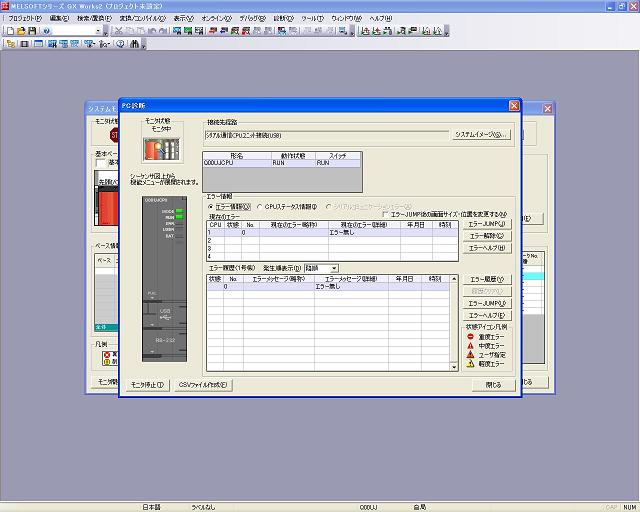Click the green monitor toolbar icon
Viewport: 640px width, 512px height.
pos(188,31)
